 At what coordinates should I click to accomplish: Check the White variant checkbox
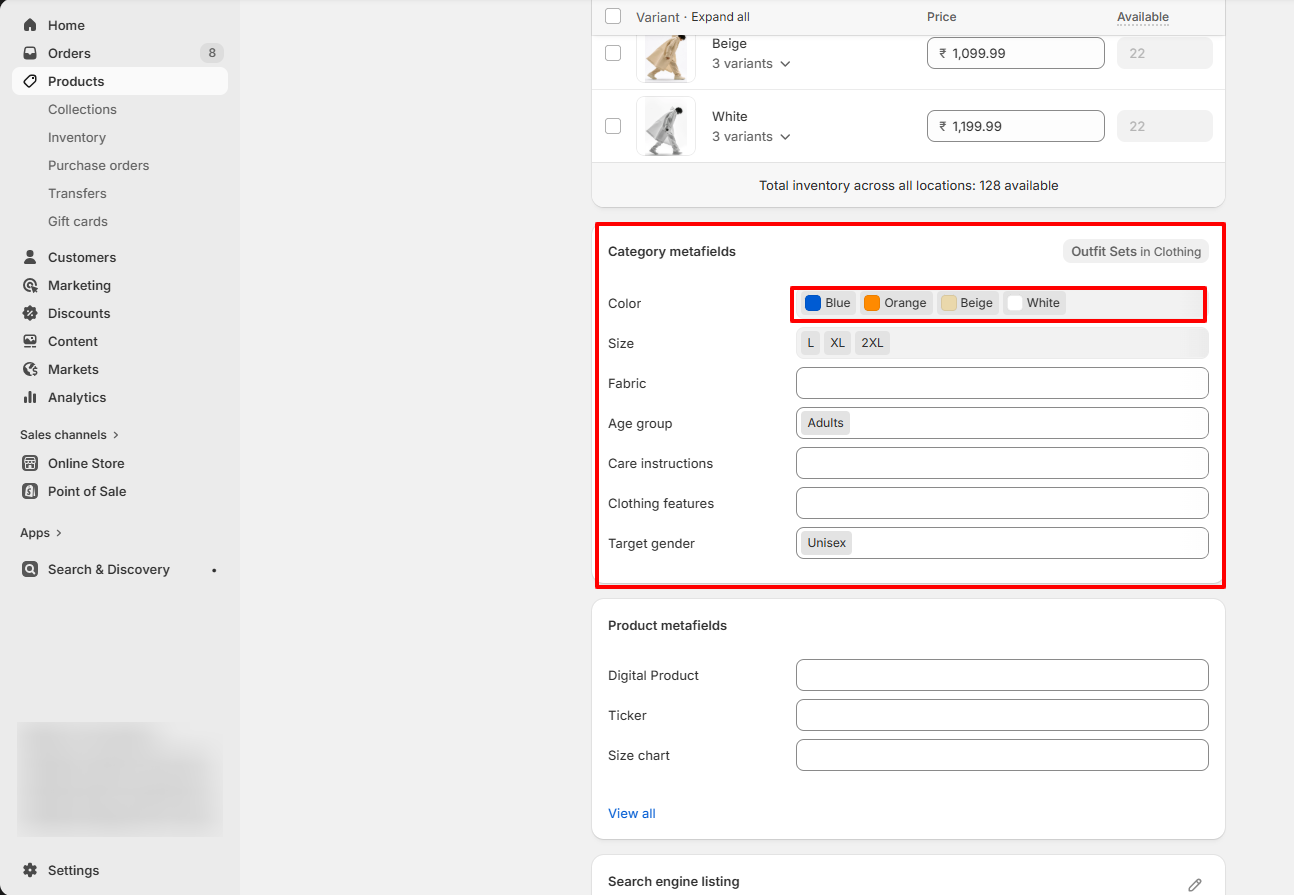[613, 126]
